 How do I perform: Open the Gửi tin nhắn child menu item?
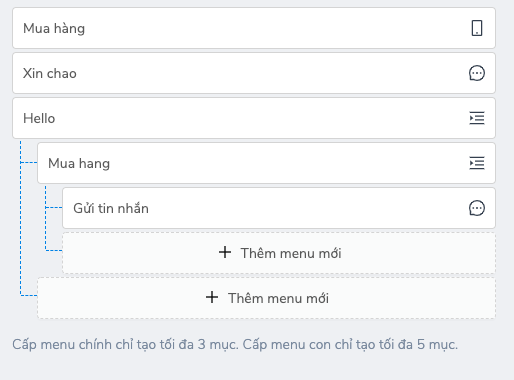pos(279,208)
